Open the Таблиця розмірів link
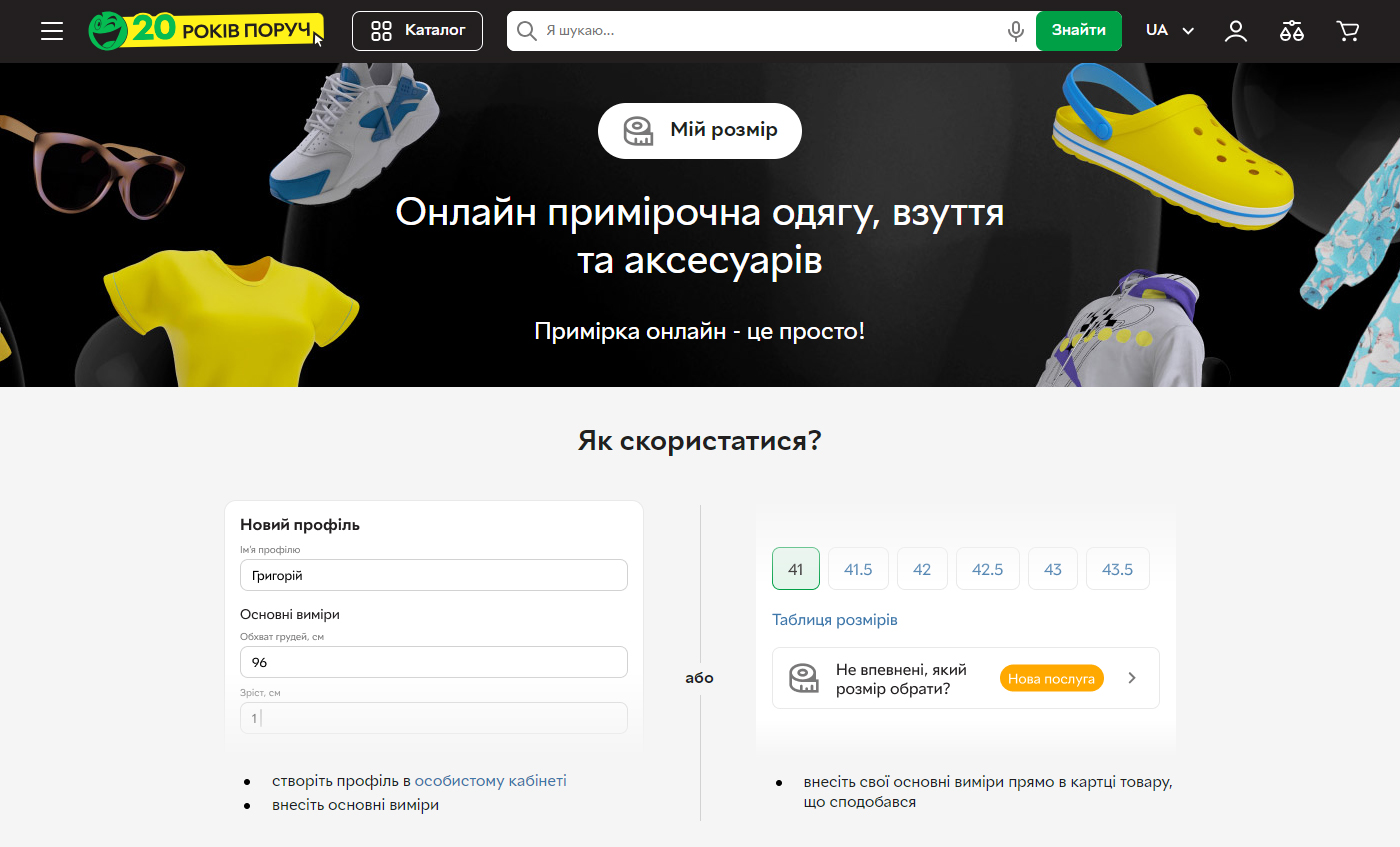The width and height of the screenshot is (1400, 847). click(835, 620)
